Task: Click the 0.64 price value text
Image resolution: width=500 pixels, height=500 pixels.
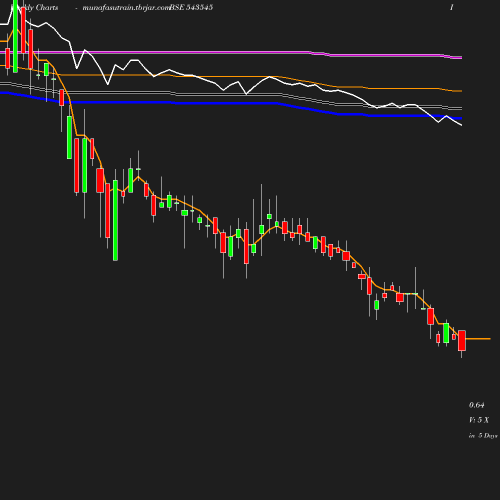Action: click(x=476, y=405)
